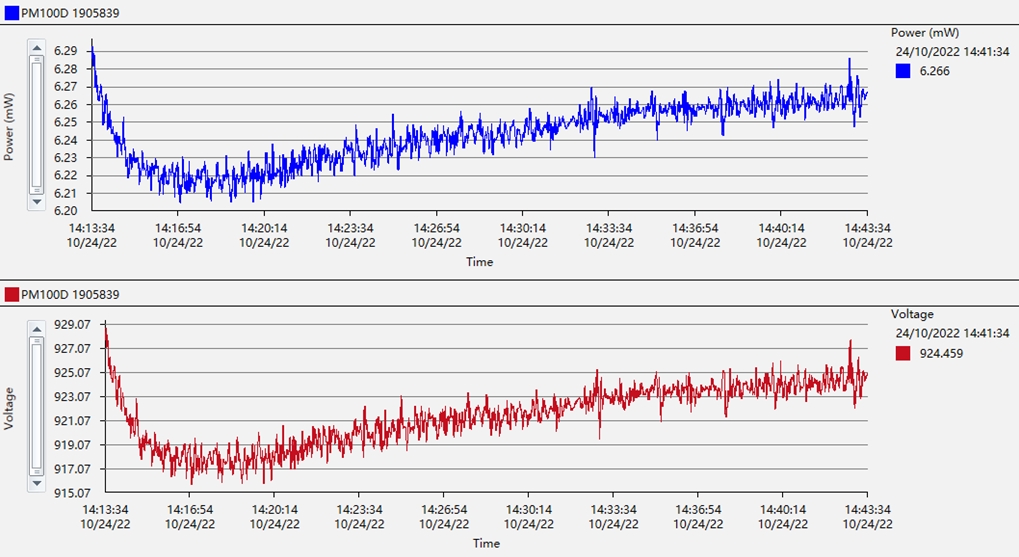This screenshot has height=557, width=1019.
Task: Click the up arrow on Power chart scrollbar
Action: (x=37, y=48)
